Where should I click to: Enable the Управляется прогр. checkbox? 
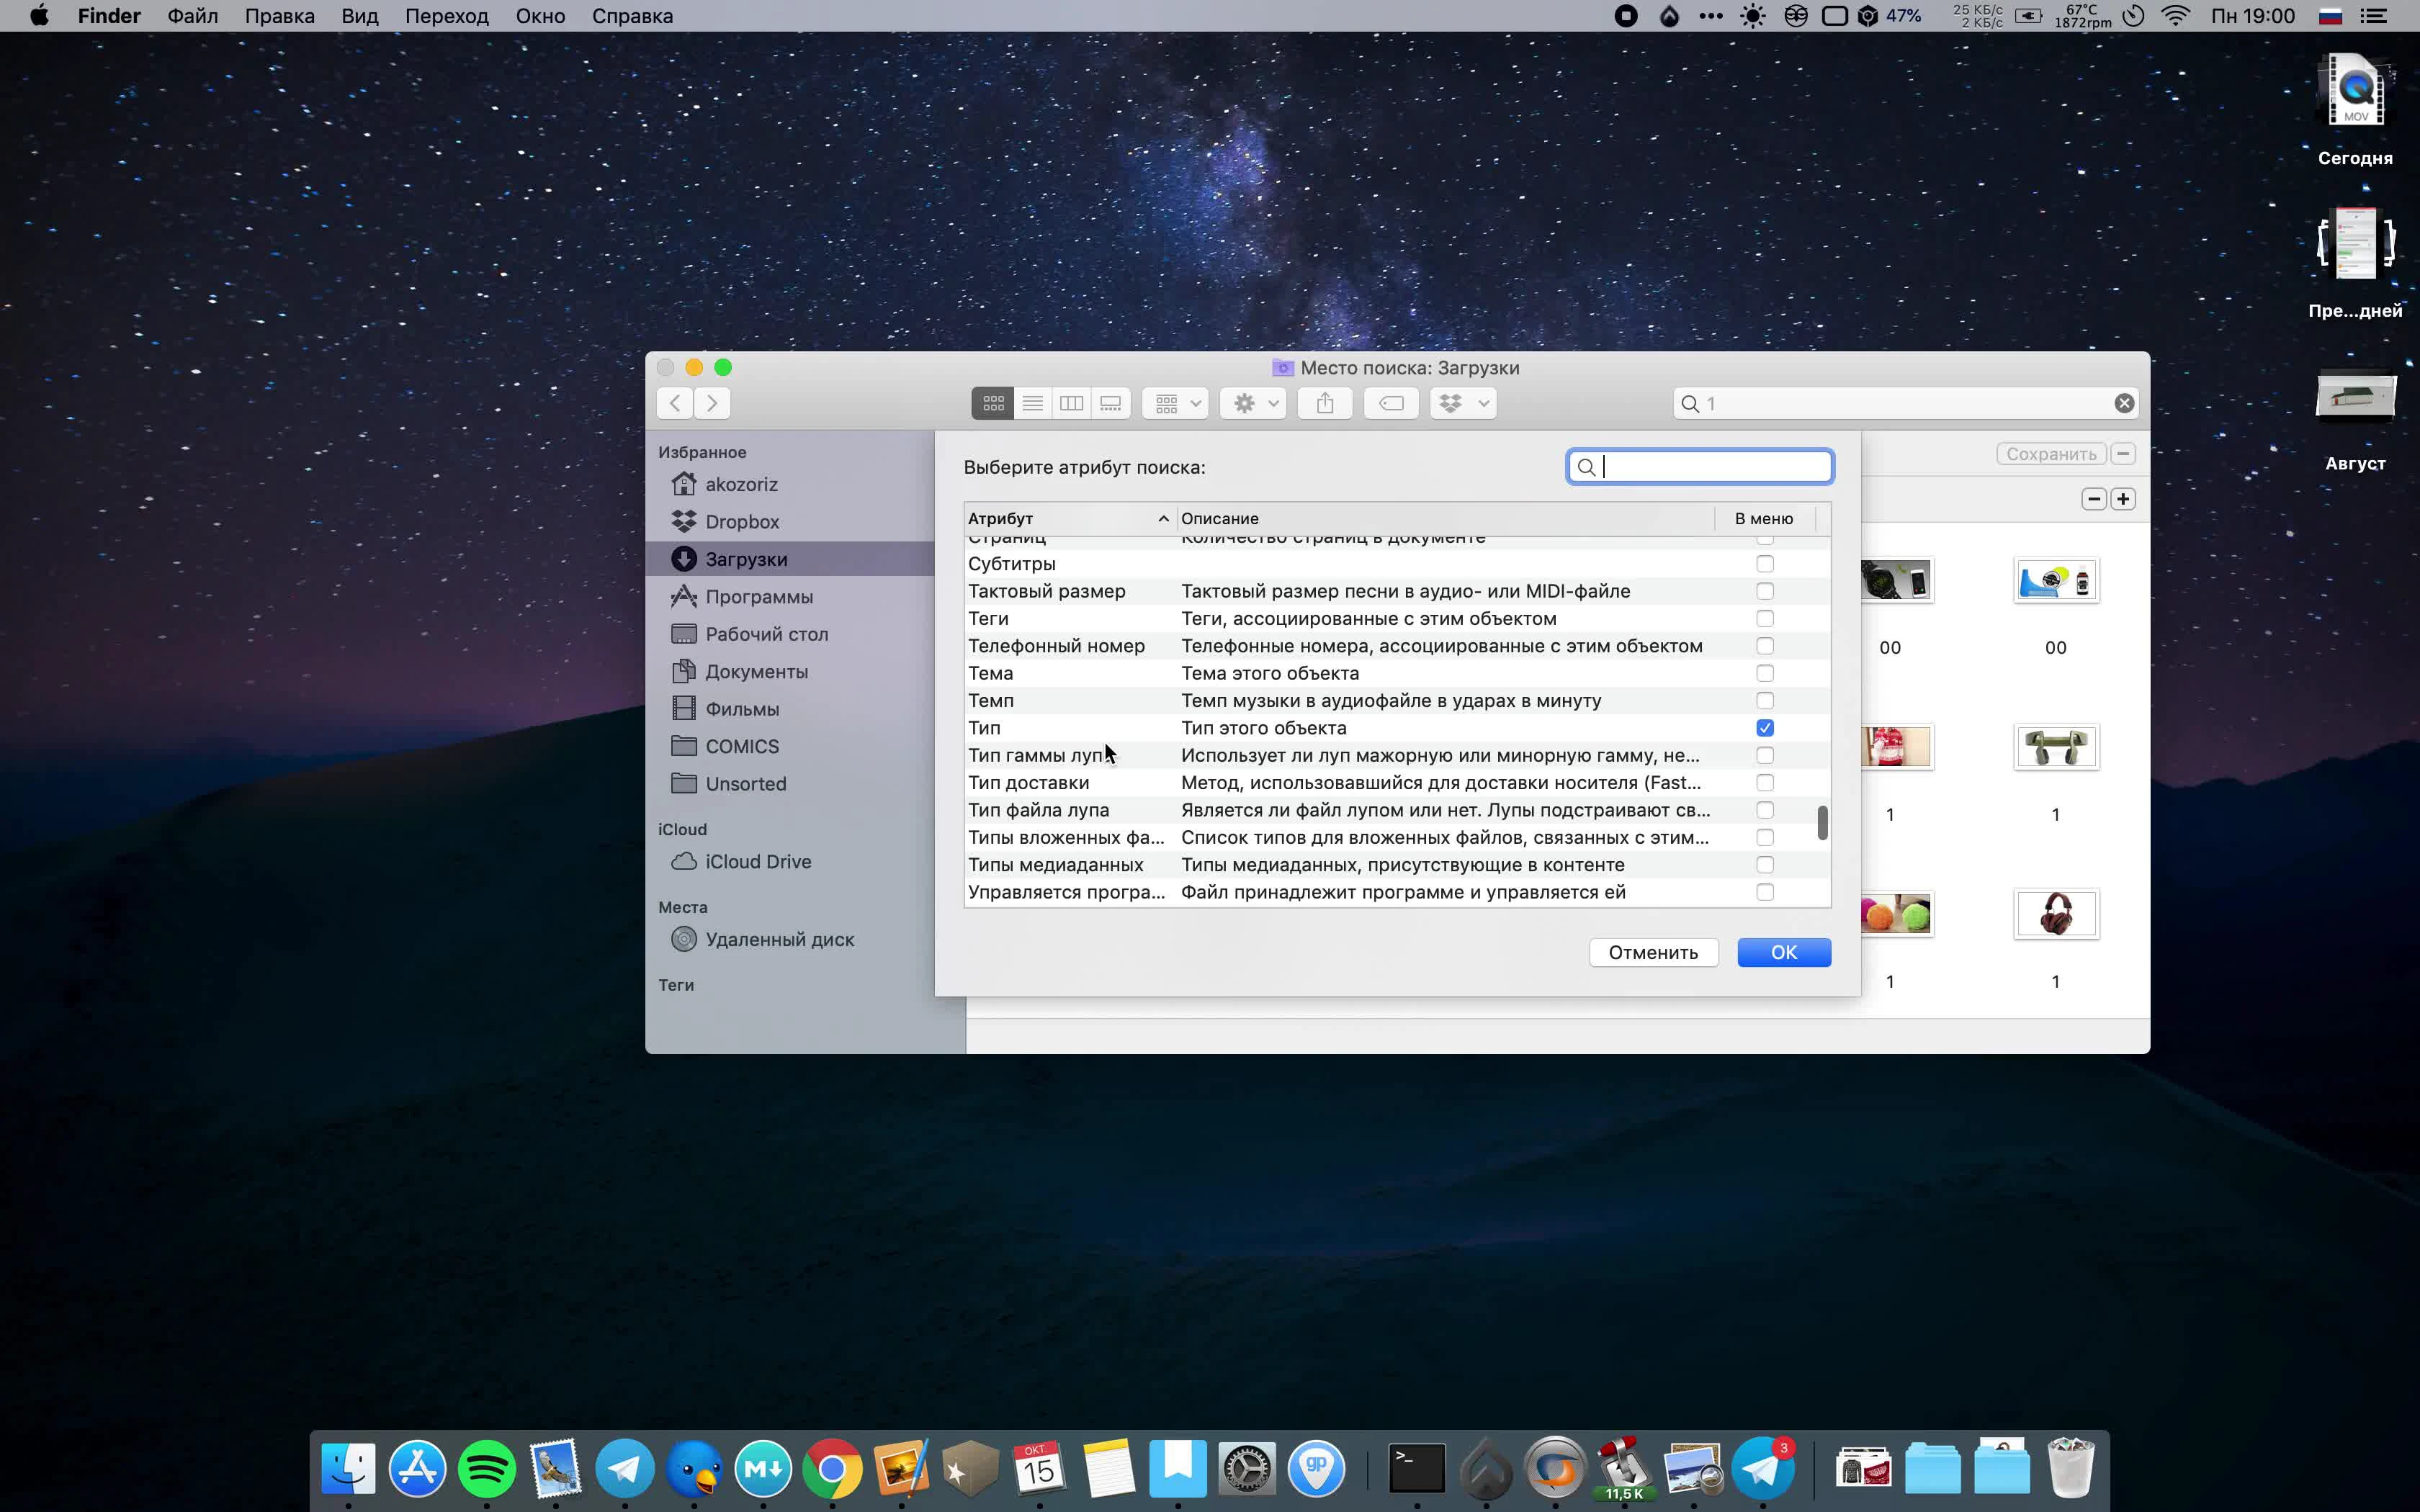(1765, 892)
